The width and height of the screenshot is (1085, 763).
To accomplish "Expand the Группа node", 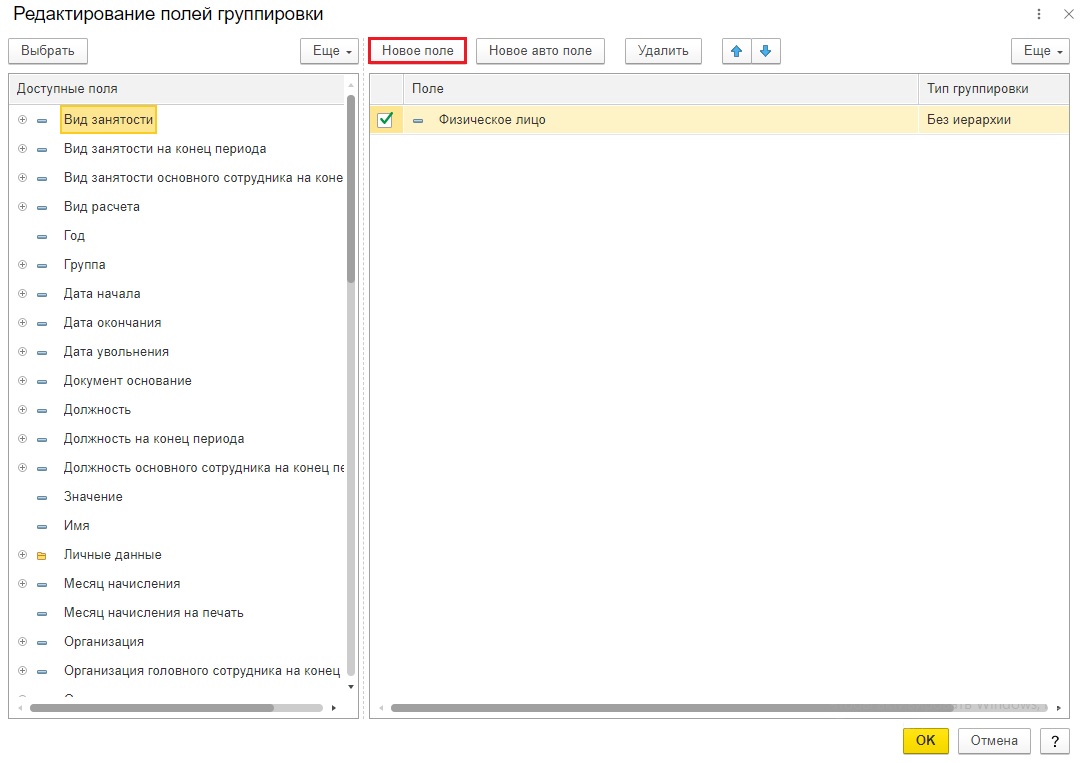I will coord(22,265).
